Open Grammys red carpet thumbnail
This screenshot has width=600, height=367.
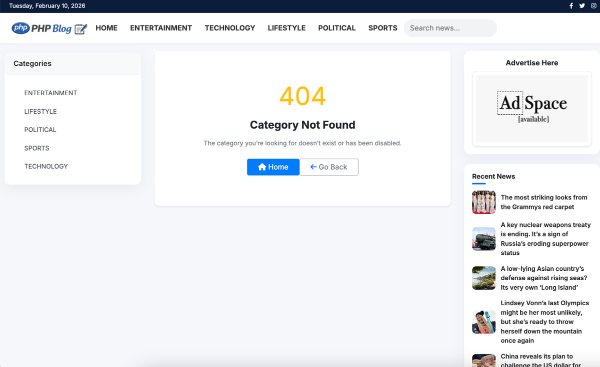click(484, 202)
